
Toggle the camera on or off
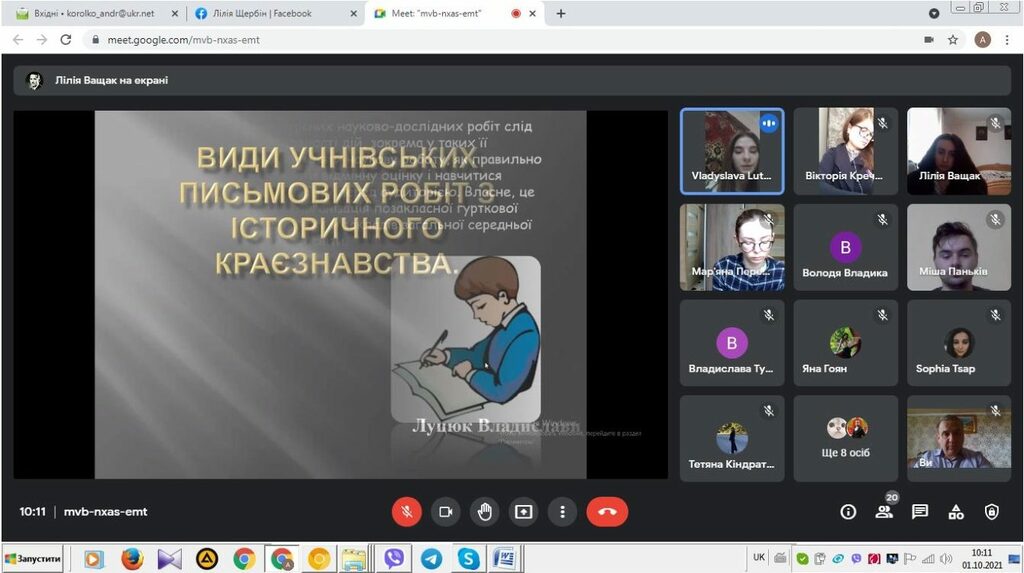pos(445,511)
